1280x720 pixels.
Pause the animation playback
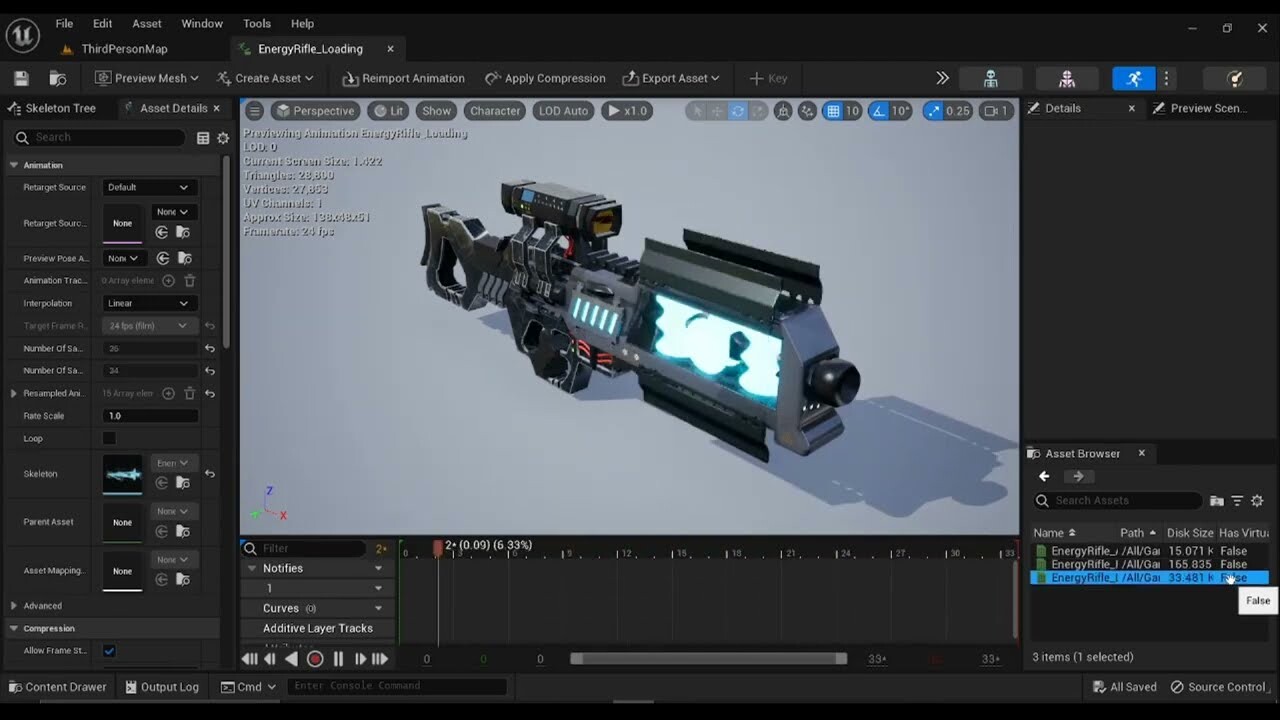pyautogui.click(x=338, y=659)
